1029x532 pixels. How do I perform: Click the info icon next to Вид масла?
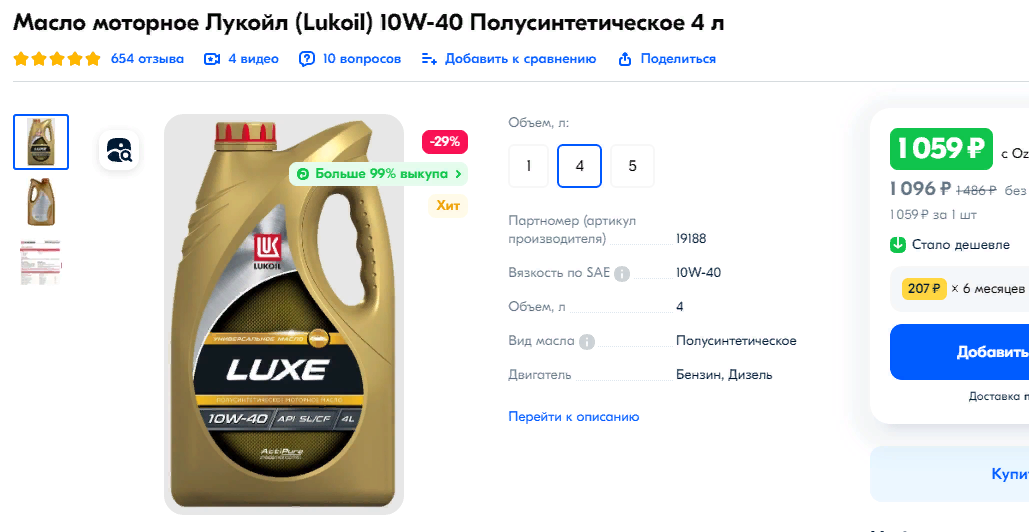tap(587, 342)
